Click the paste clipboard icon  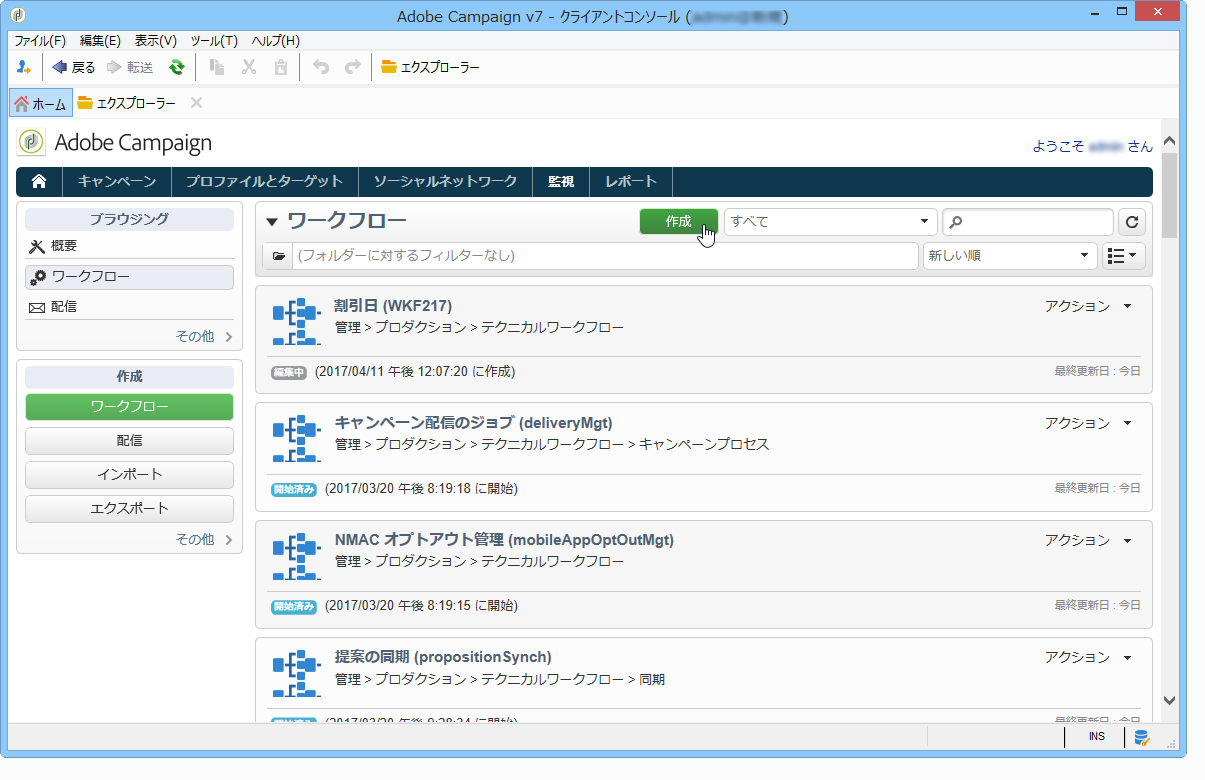point(281,67)
